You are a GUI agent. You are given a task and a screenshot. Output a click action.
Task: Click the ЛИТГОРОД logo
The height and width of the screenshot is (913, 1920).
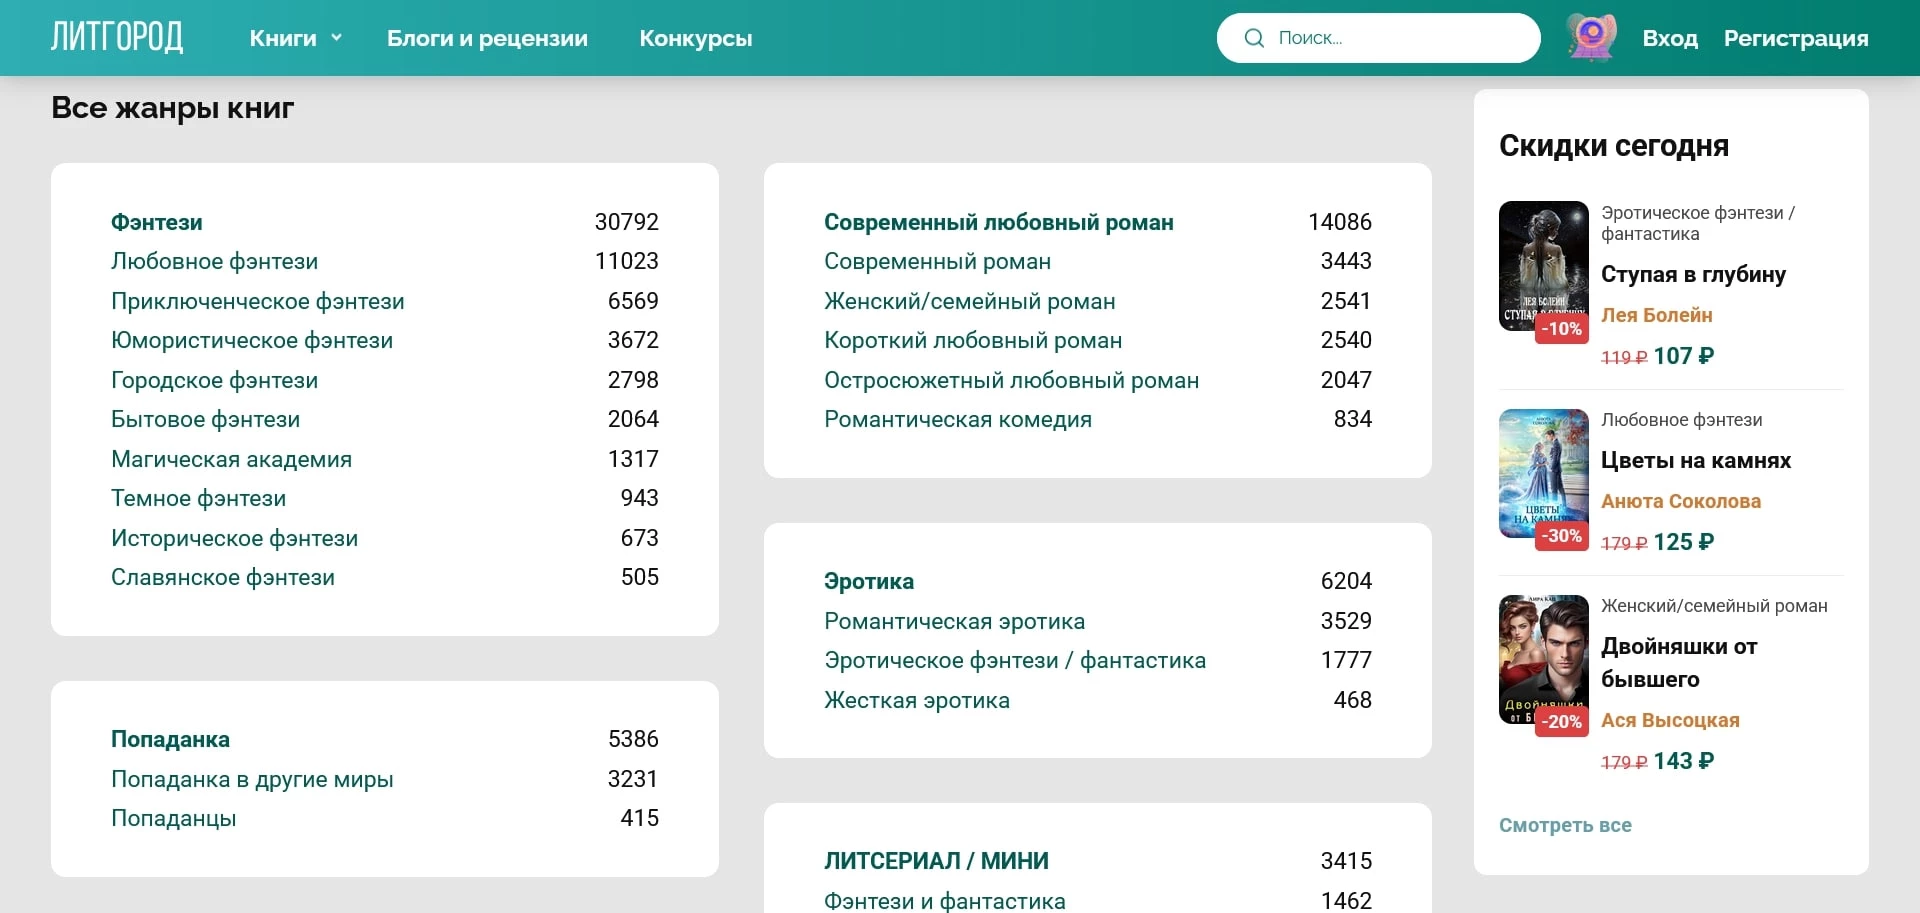pos(117,36)
